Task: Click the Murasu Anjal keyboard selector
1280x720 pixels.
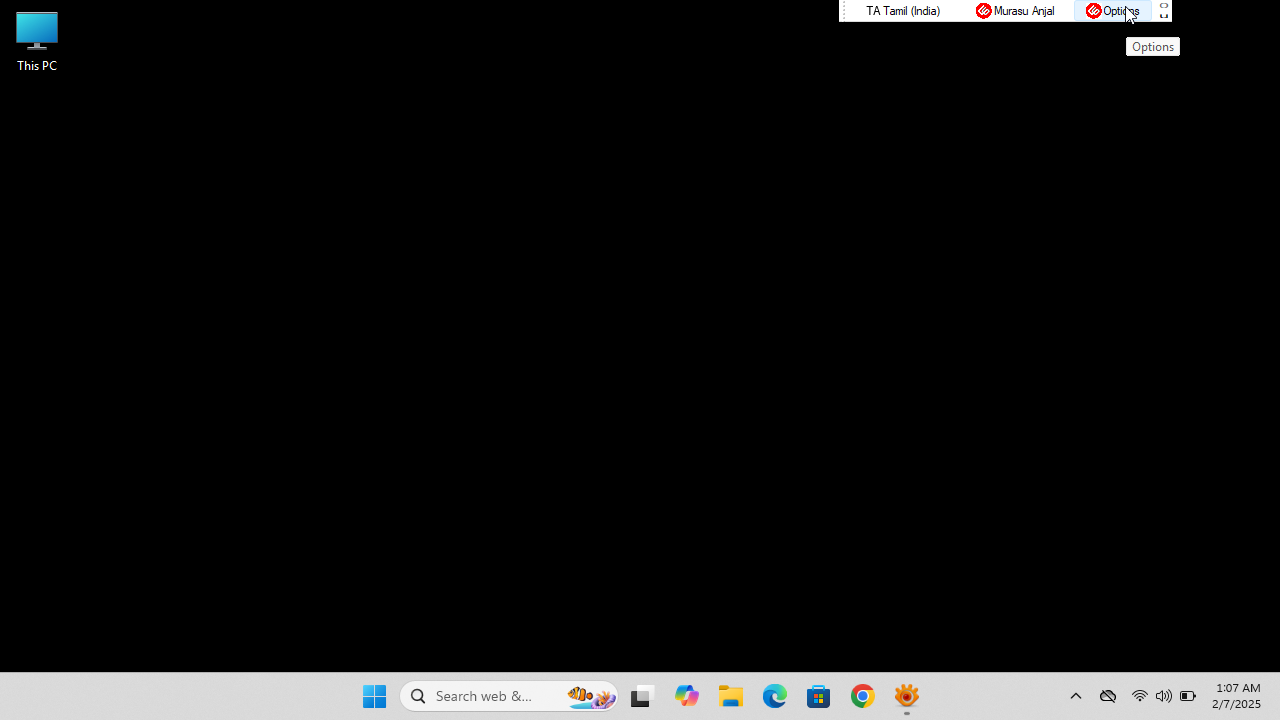Action: (x=1015, y=11)
